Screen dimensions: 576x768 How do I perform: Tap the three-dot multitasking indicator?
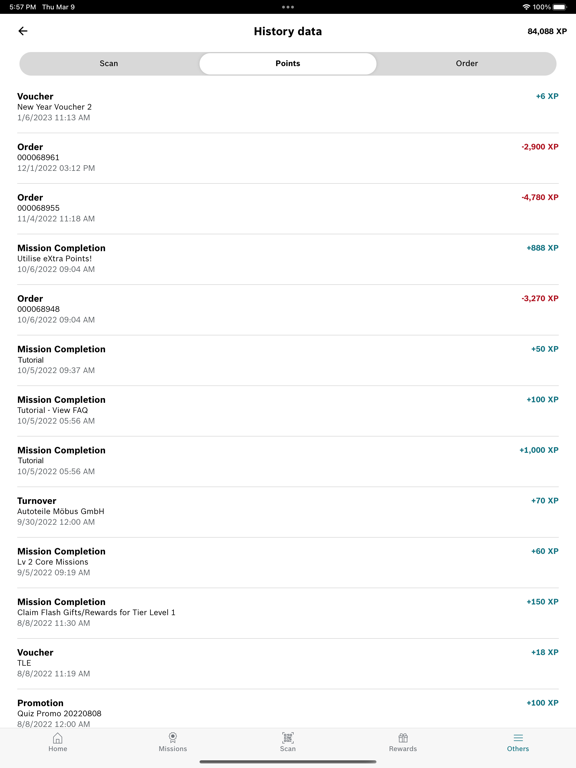288,7
